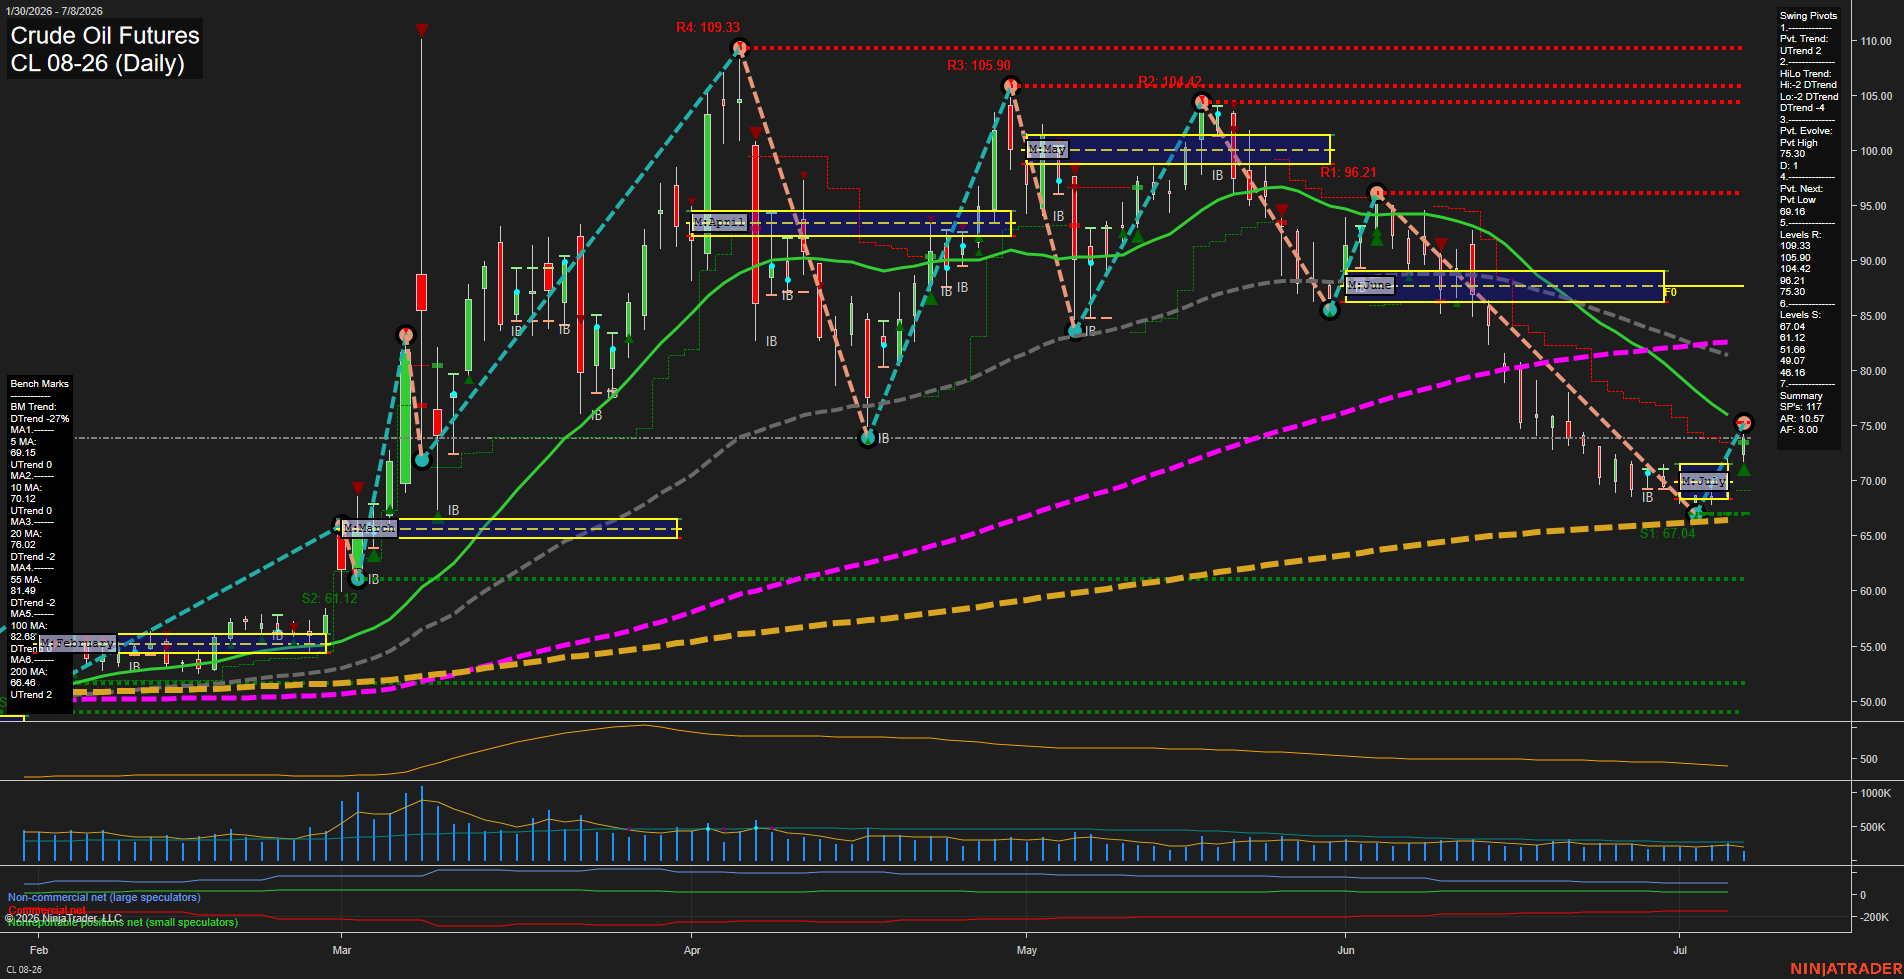Select the latest pivot high circle near 75

point(1743,423)
